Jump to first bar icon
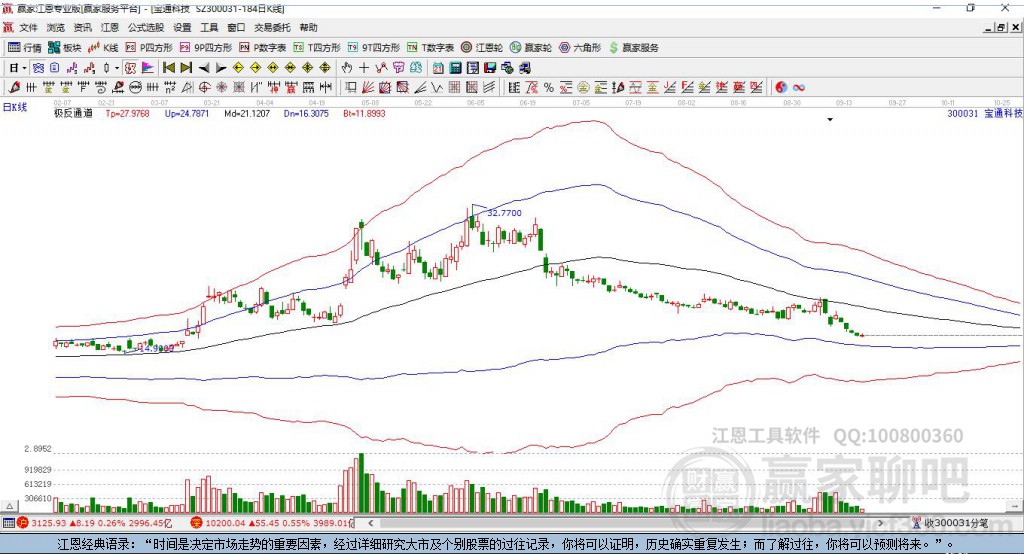Viewport: 1024px width, 554px height. coord(169,68)
